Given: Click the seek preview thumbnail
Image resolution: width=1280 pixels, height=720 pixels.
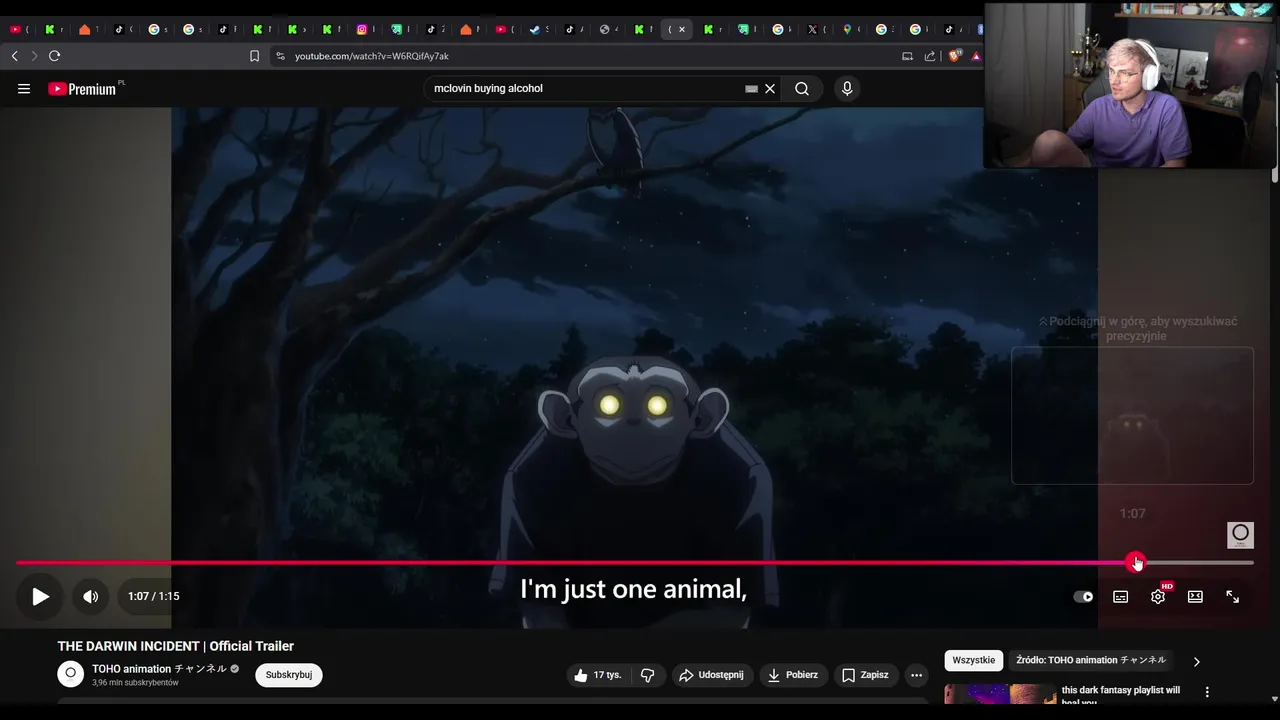Looking at the screenshot, I should pyautogui.click(x=1132, y=416).
